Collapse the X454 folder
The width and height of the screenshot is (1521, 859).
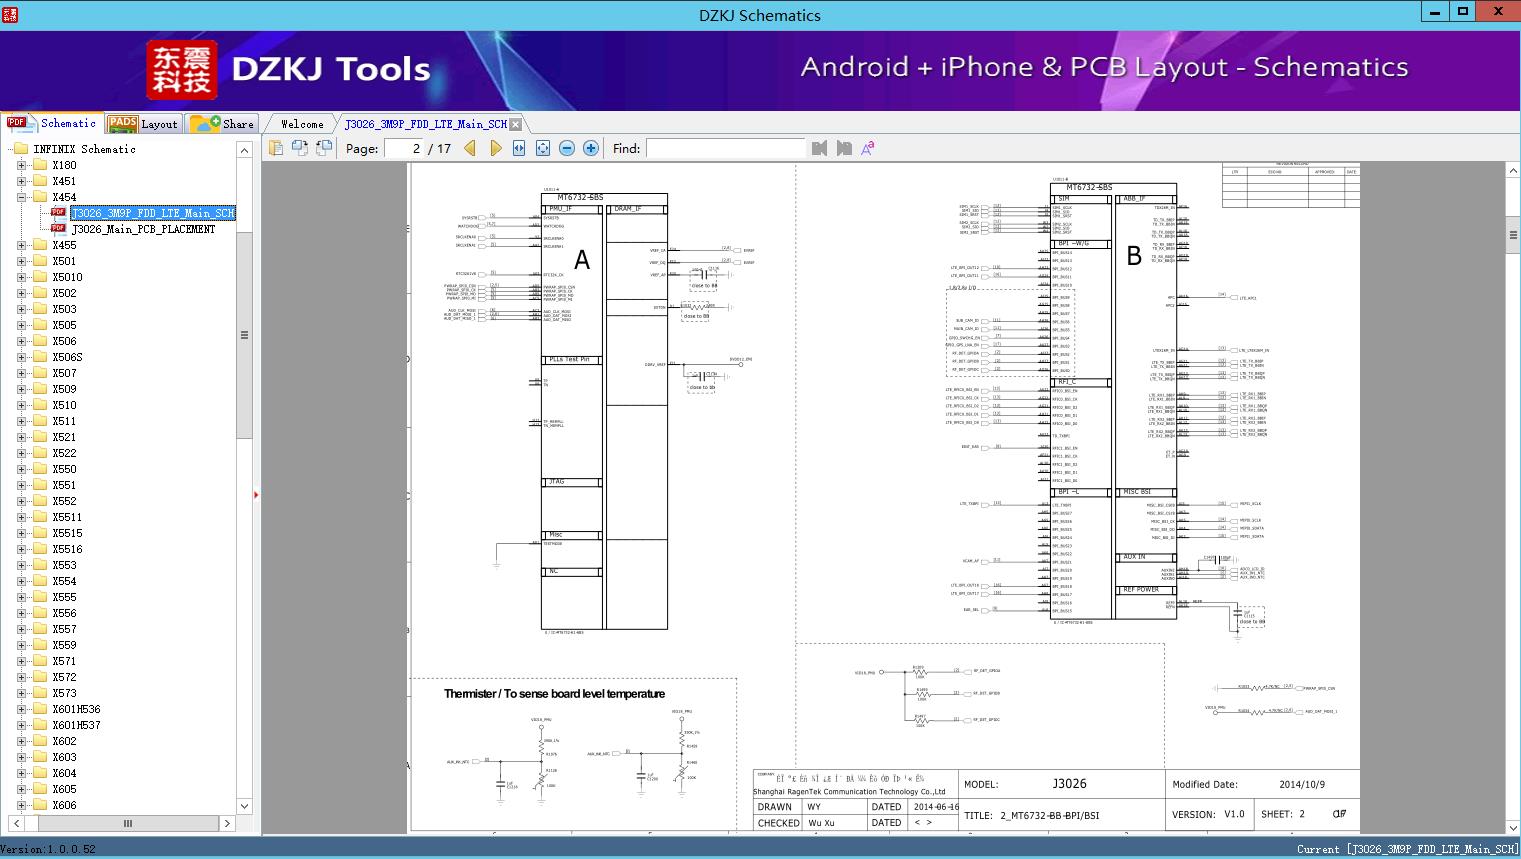tap(22, 197)
